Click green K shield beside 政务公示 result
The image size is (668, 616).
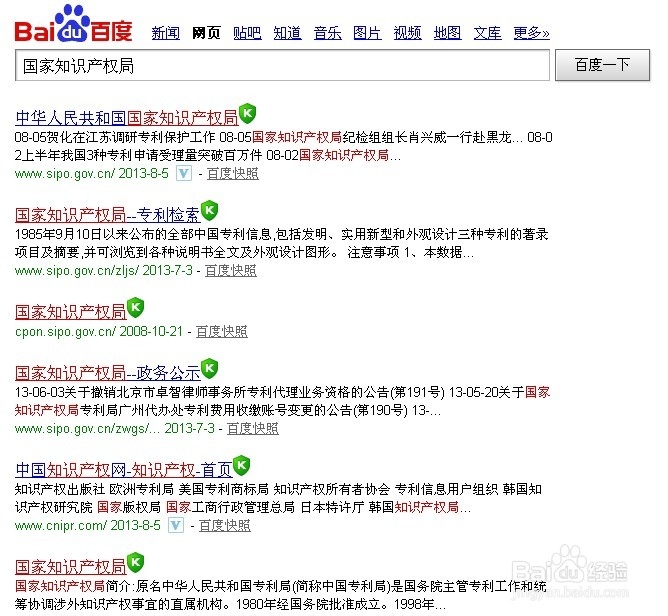point(209,368)
